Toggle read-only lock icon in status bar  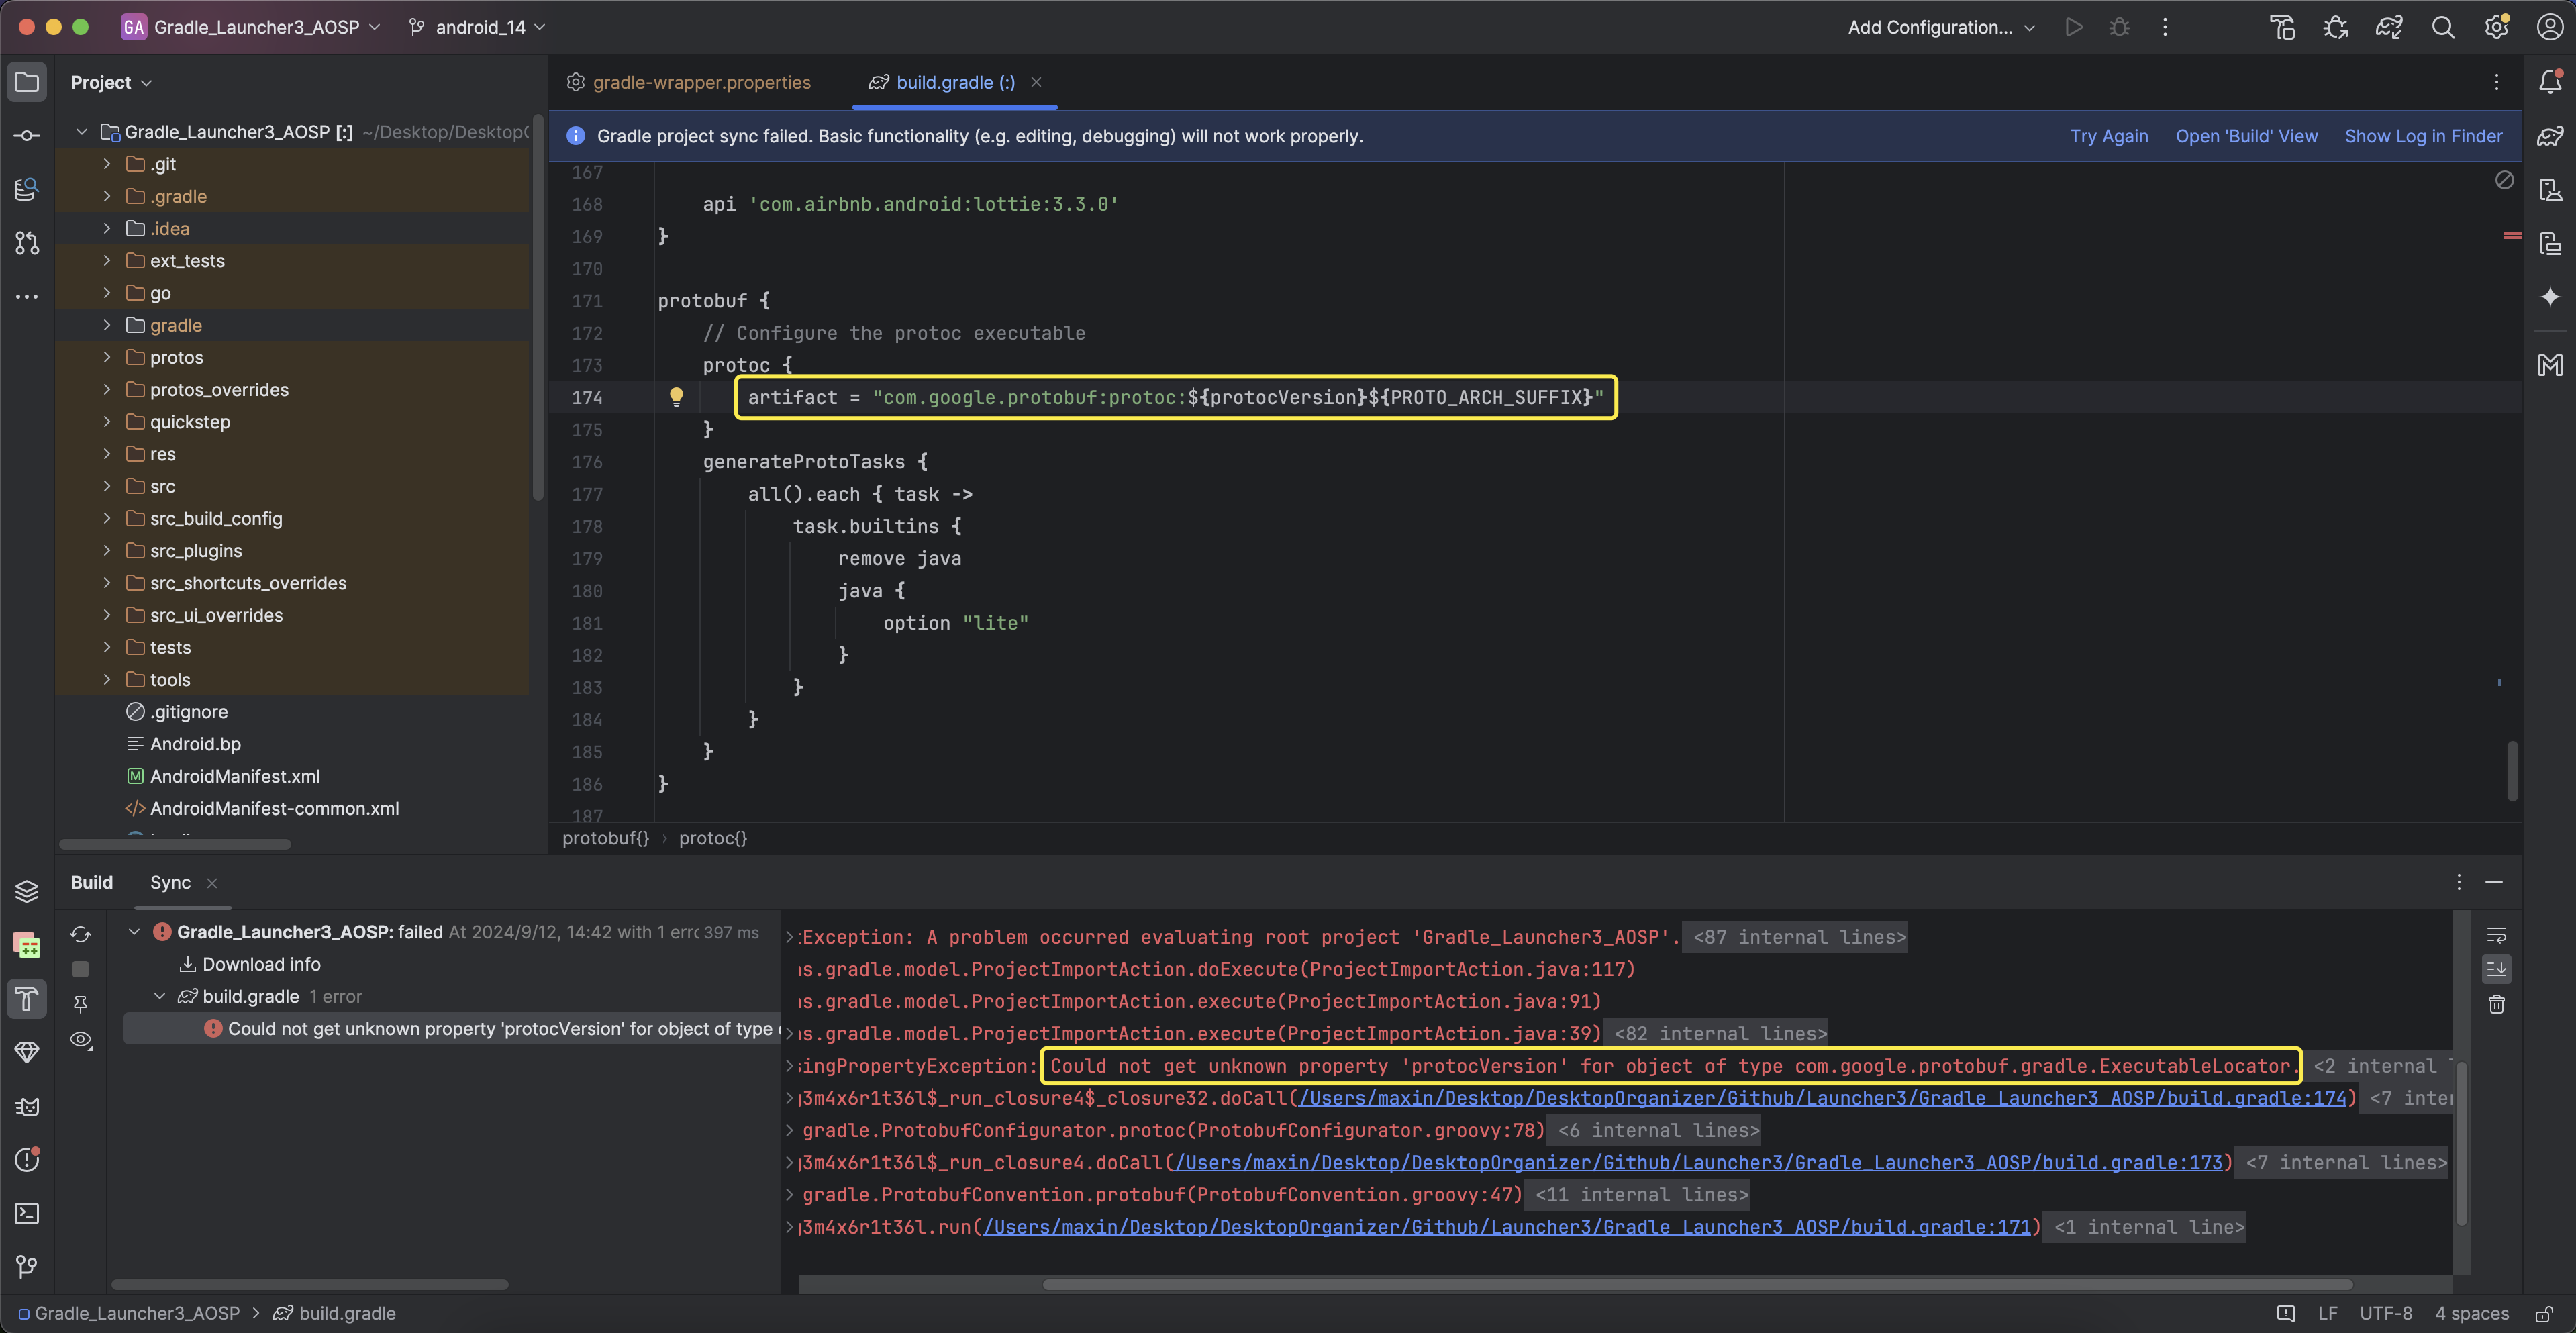[x=2545, y=1313]
